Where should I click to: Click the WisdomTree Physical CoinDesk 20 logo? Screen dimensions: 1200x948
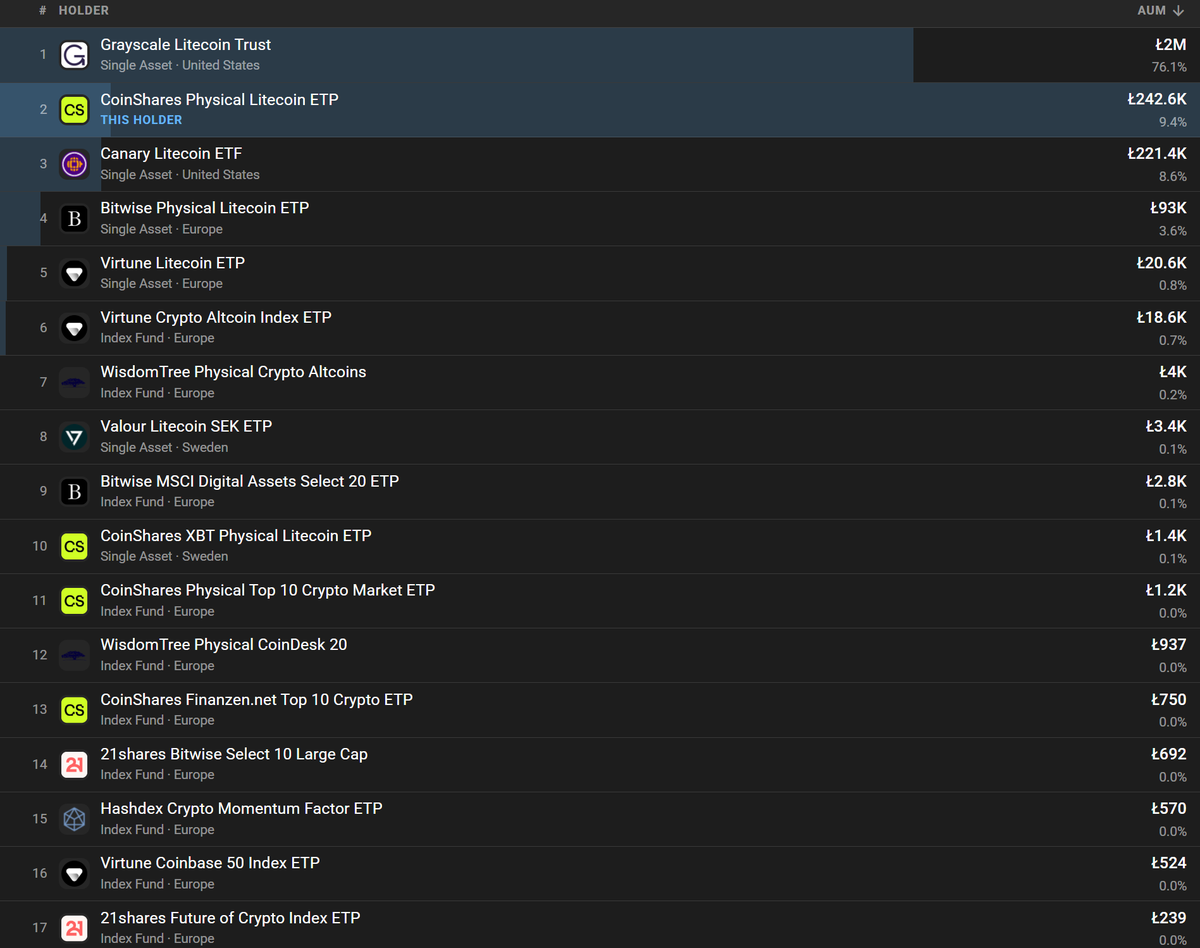[74, 655]
